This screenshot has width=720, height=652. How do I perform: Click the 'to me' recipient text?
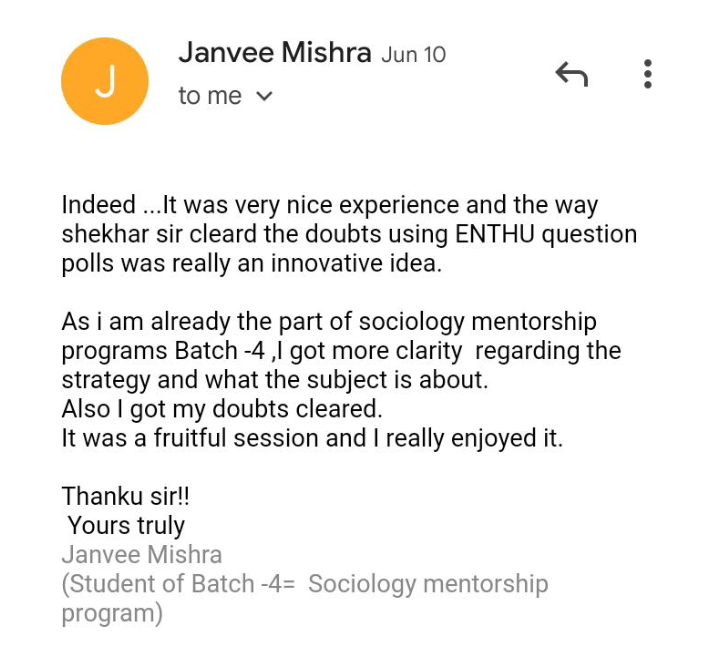click(210, 96)
